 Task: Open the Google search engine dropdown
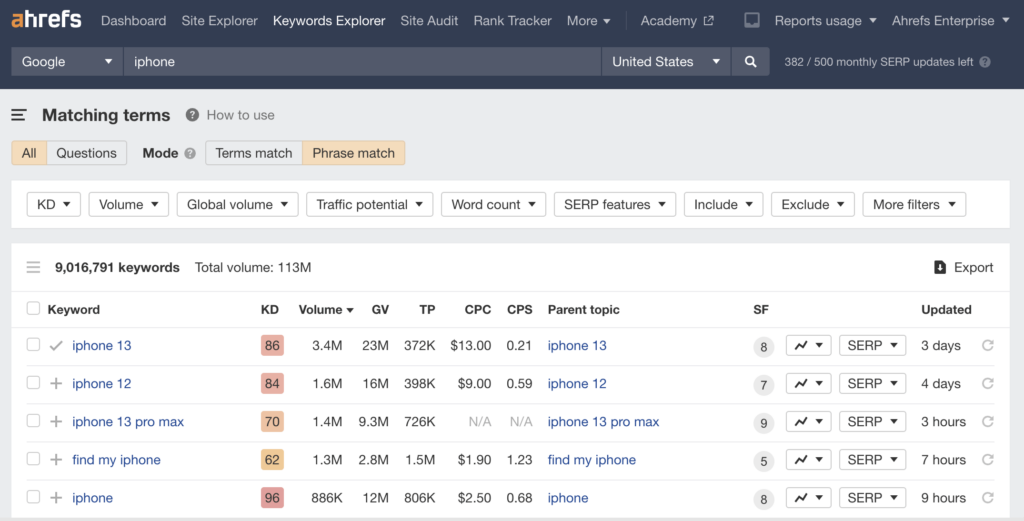[67, 61]
